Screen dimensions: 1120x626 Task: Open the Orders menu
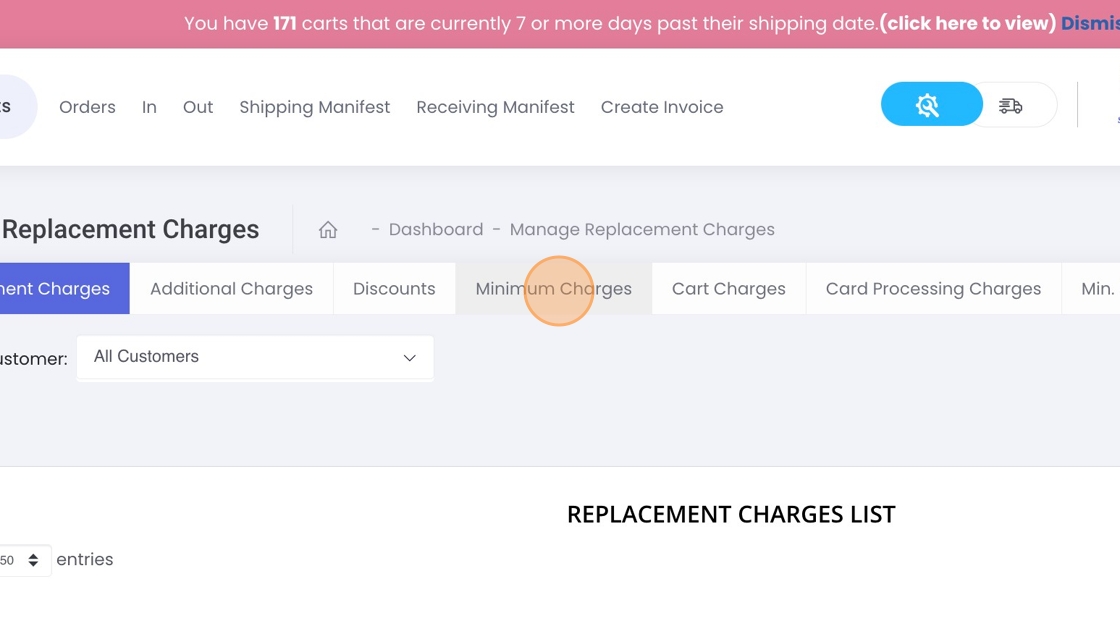click(x=87, y=107)
